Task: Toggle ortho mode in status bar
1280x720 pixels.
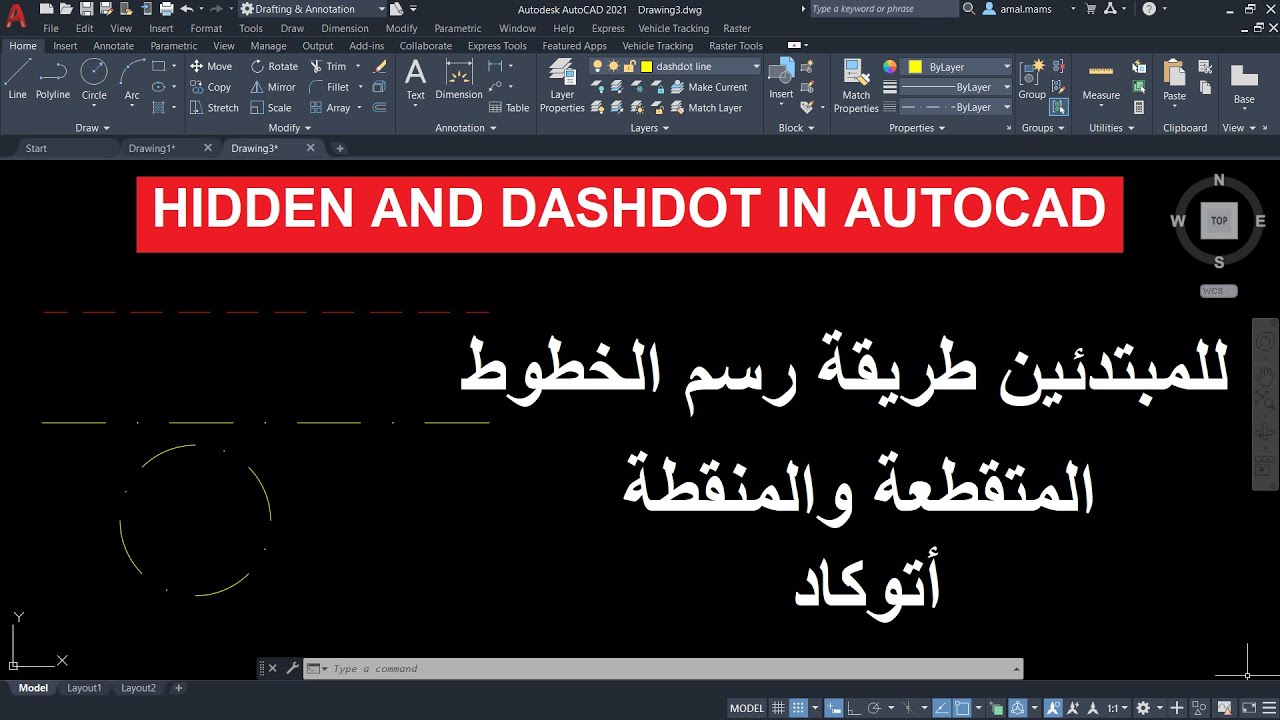Action: click(x=852, y=708)
